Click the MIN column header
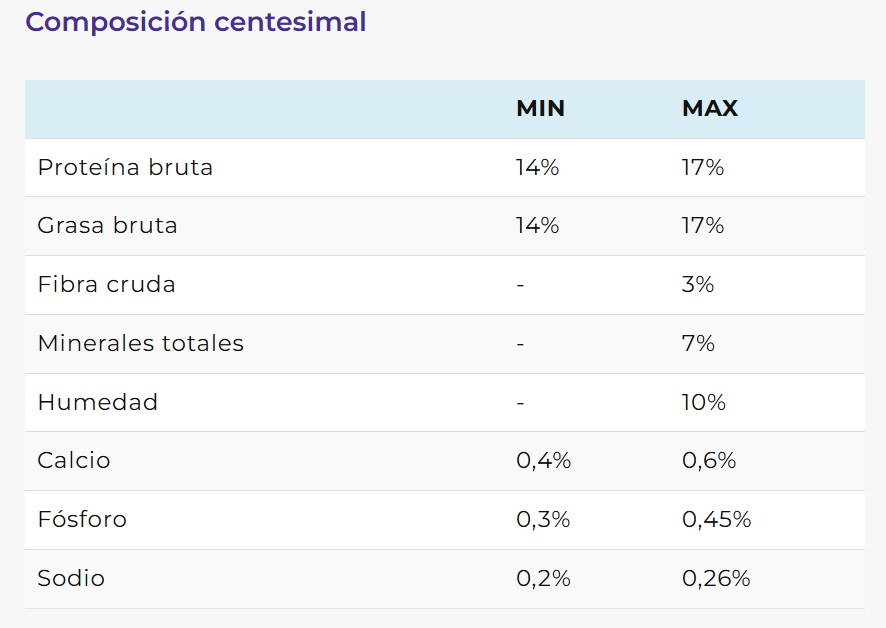The height and width of the screenshot is (628, 886). click(540, 109)
